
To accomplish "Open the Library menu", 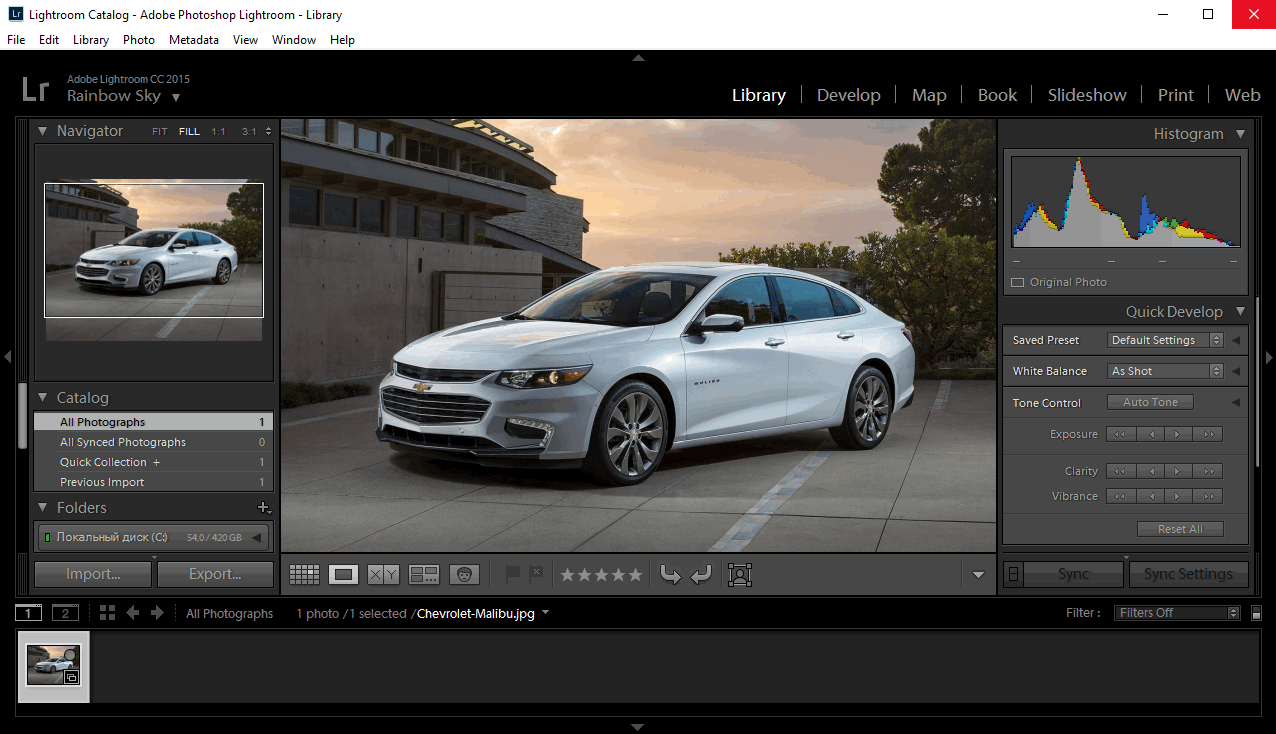I will [x=91, y=40].
